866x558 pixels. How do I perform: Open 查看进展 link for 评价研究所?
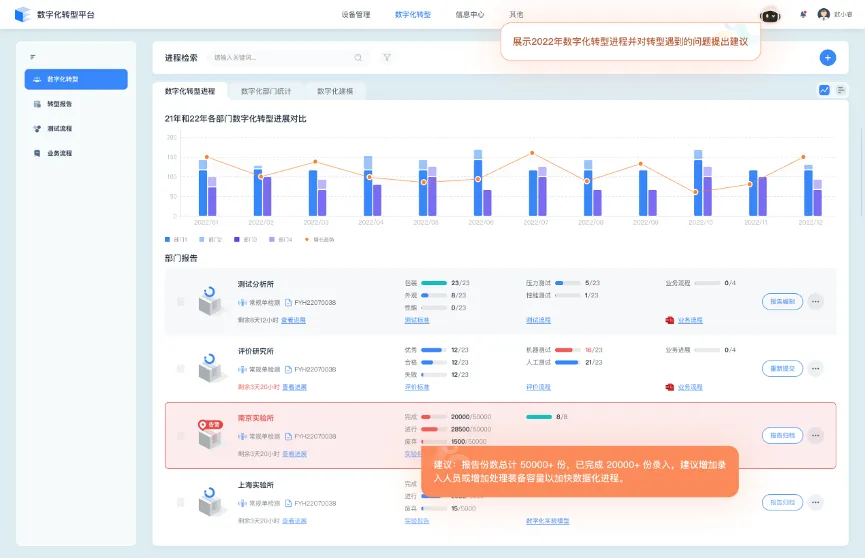coord(294,387)
